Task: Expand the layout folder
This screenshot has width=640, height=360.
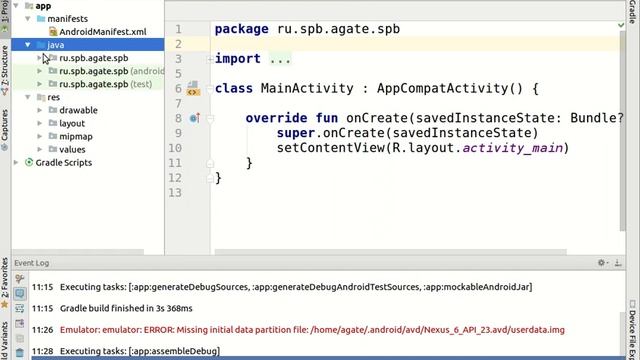Action: click(40, 123)
